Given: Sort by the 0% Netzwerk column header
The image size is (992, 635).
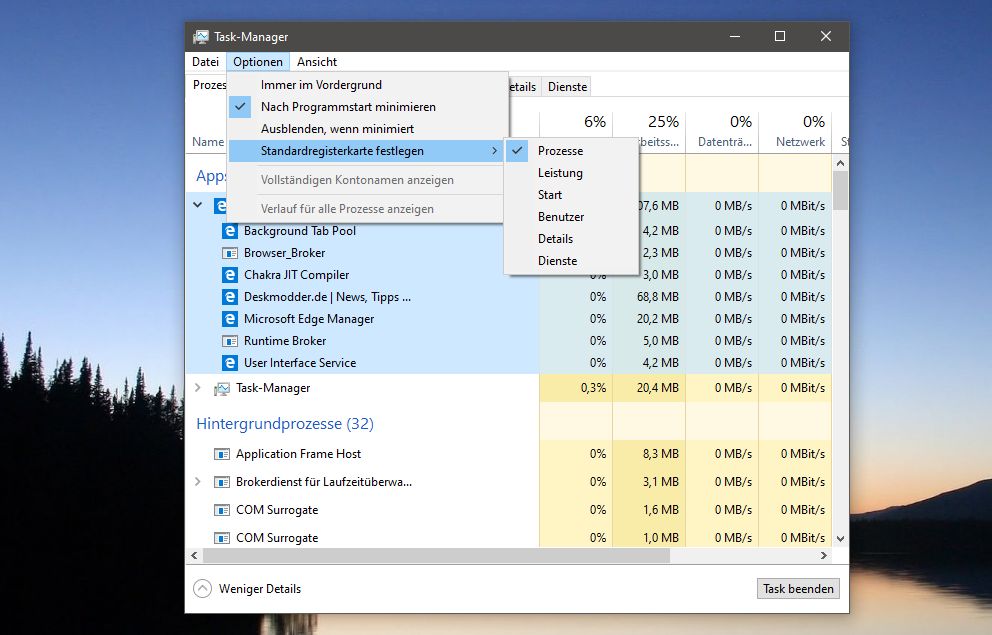Looking at the screenshot, I should click(795, 131).
